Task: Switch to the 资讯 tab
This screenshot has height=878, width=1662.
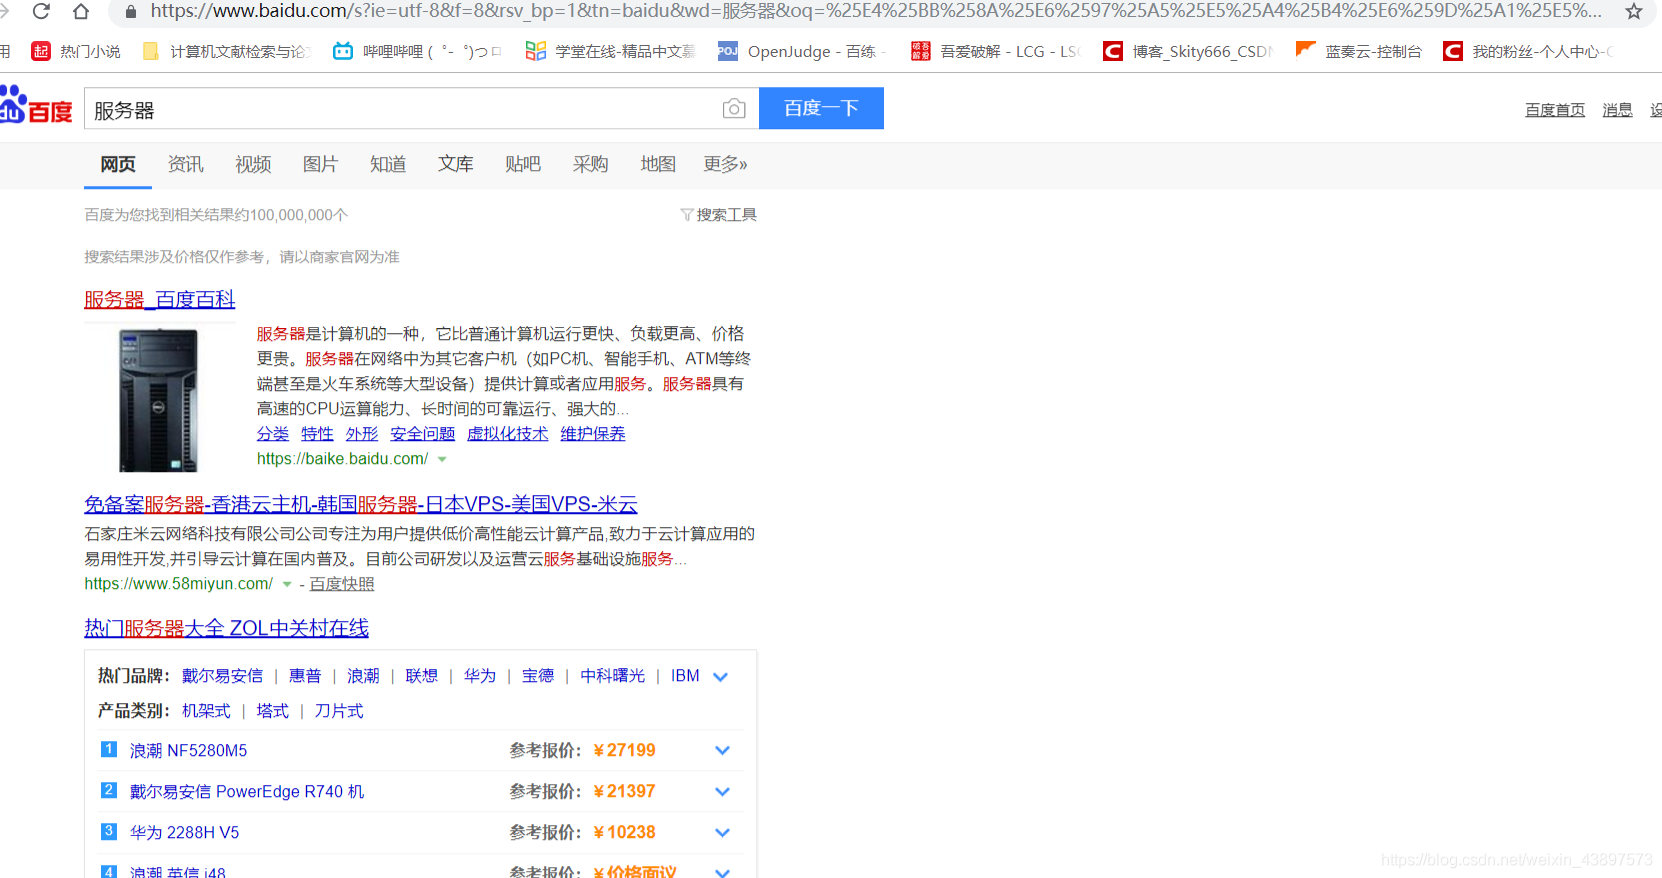Action: pos(185,164)
